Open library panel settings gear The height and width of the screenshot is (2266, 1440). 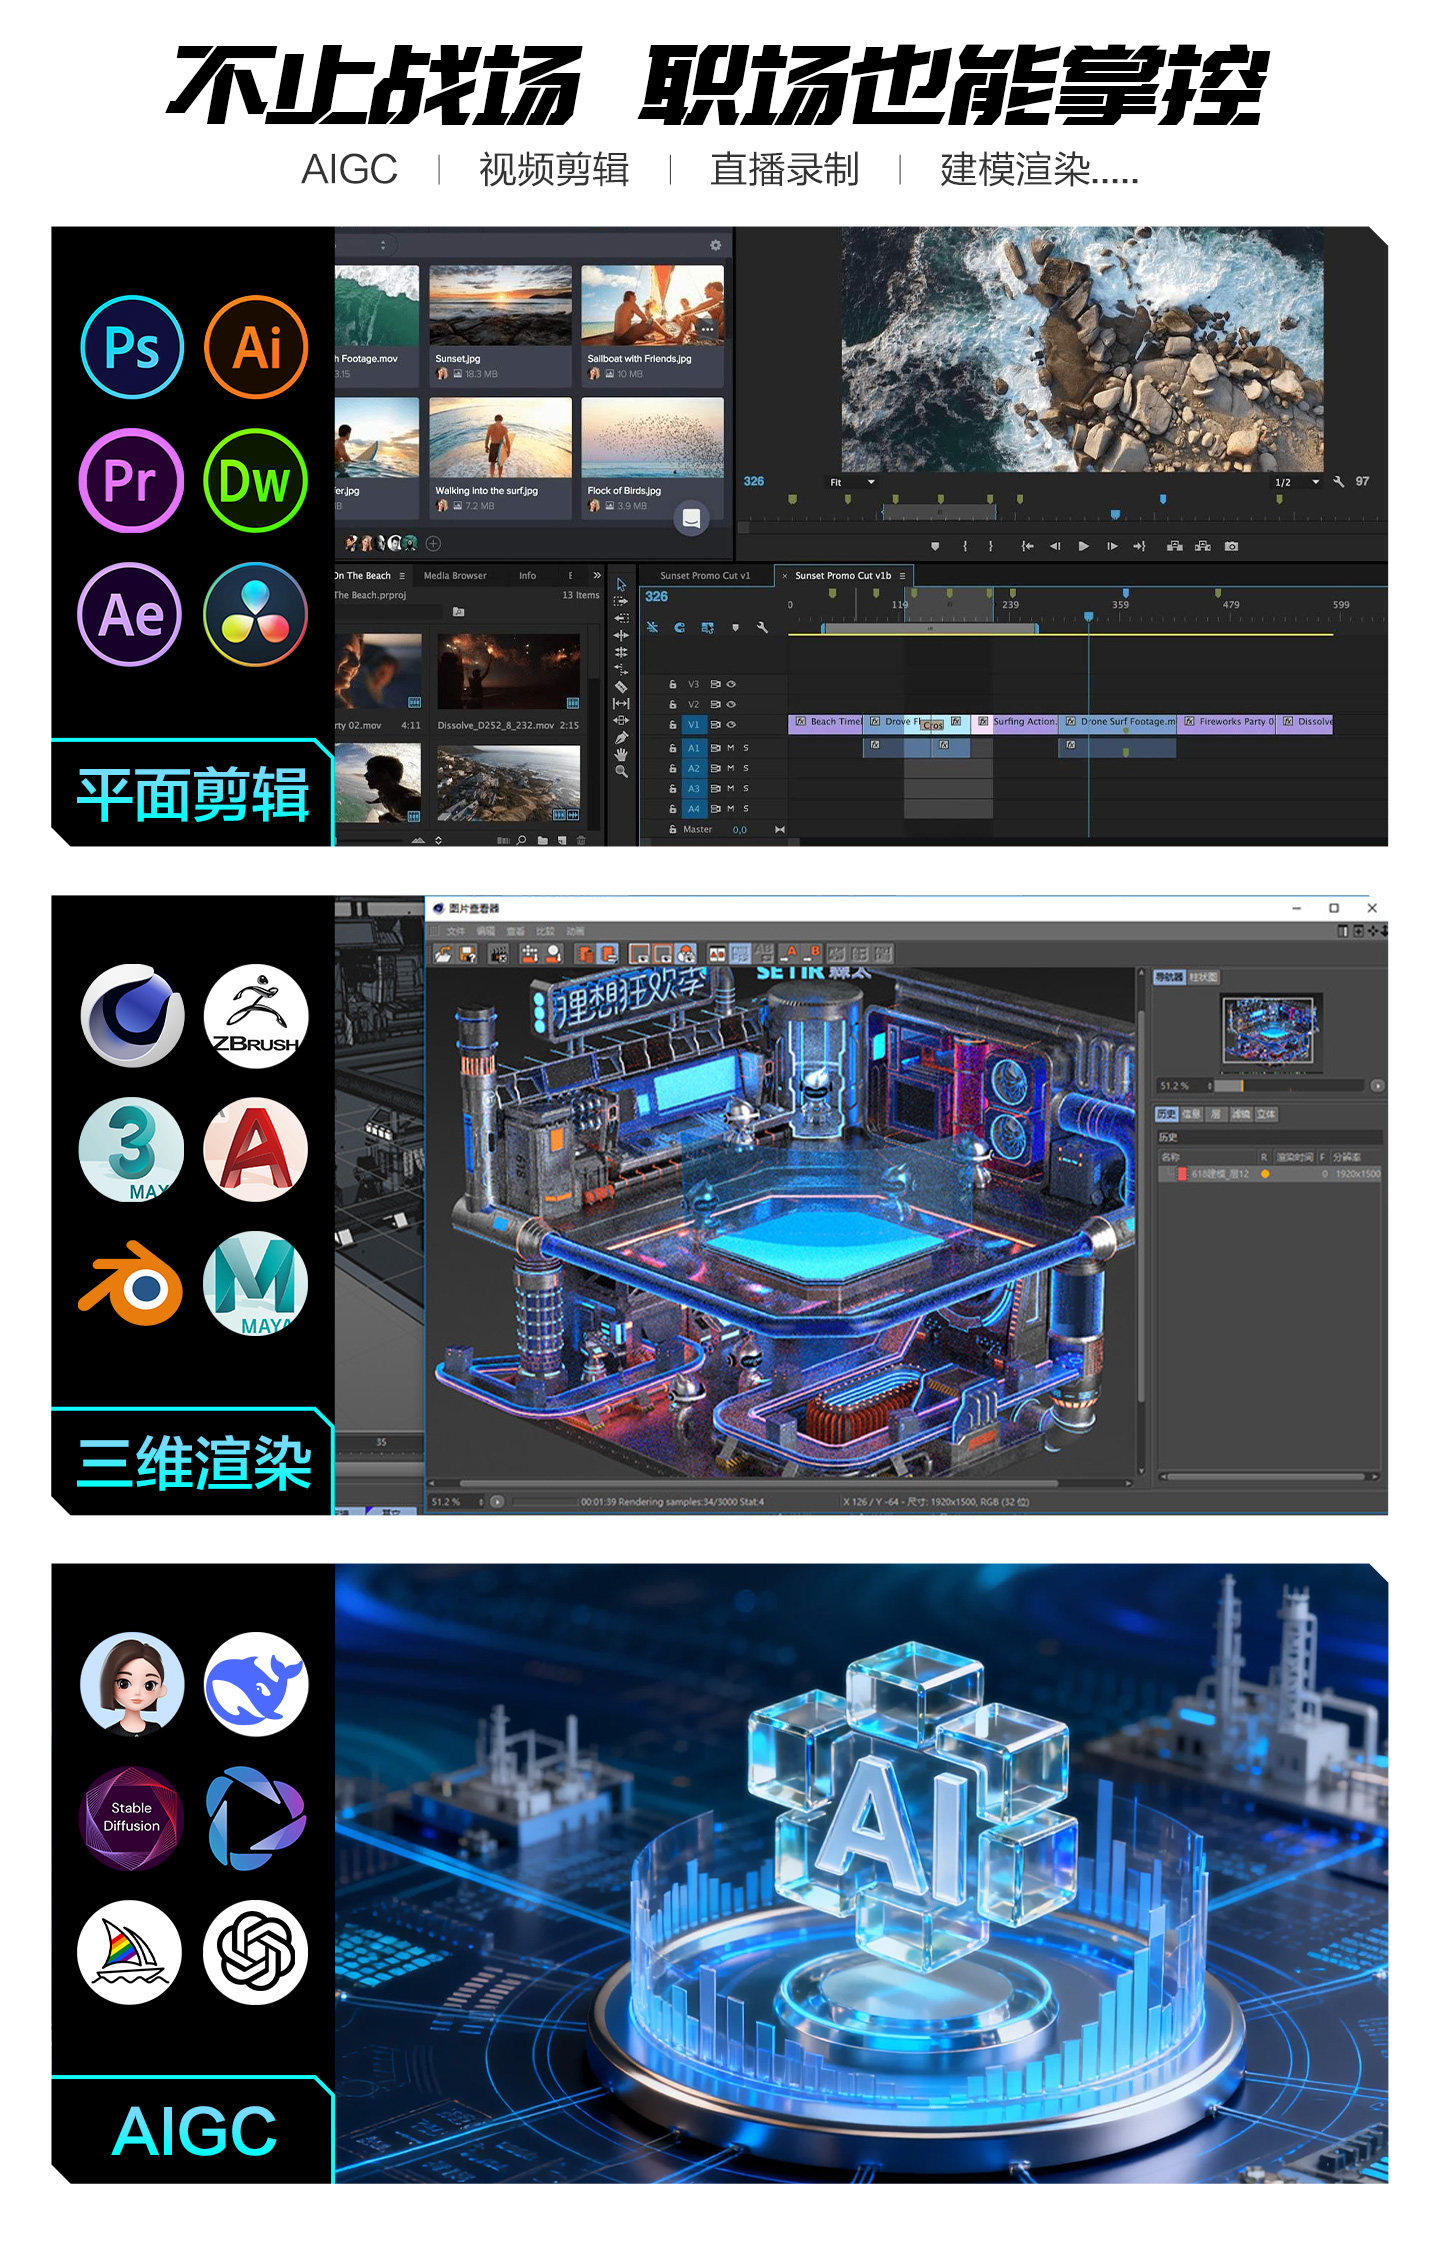[716, 245]
